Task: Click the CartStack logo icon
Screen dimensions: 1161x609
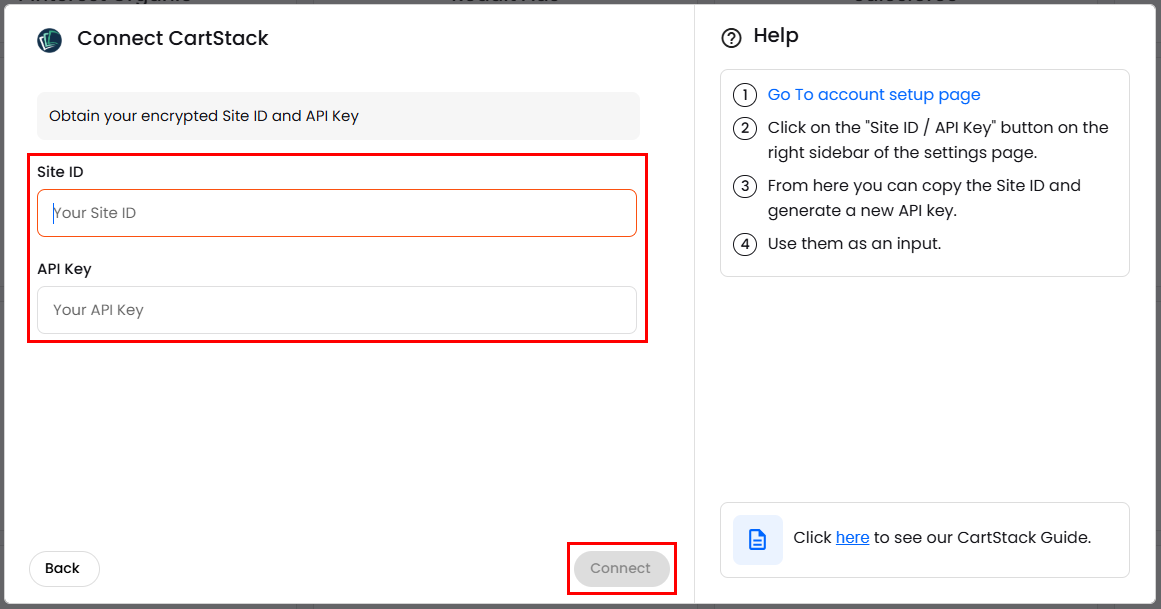Action: [x=49, y=40]
